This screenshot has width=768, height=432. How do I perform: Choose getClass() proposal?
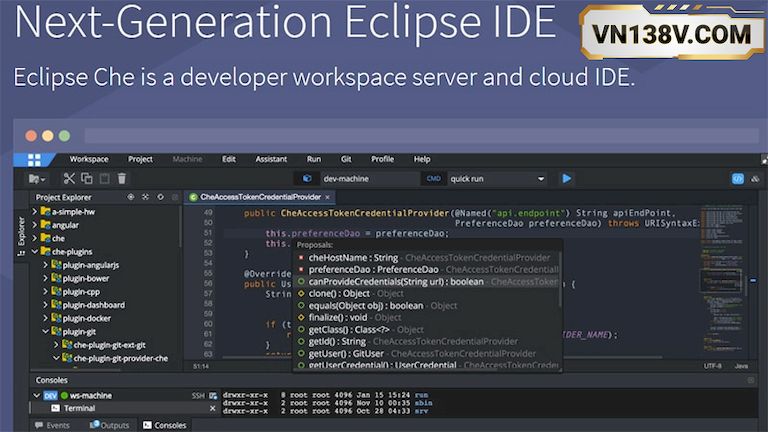coord(427,330)
